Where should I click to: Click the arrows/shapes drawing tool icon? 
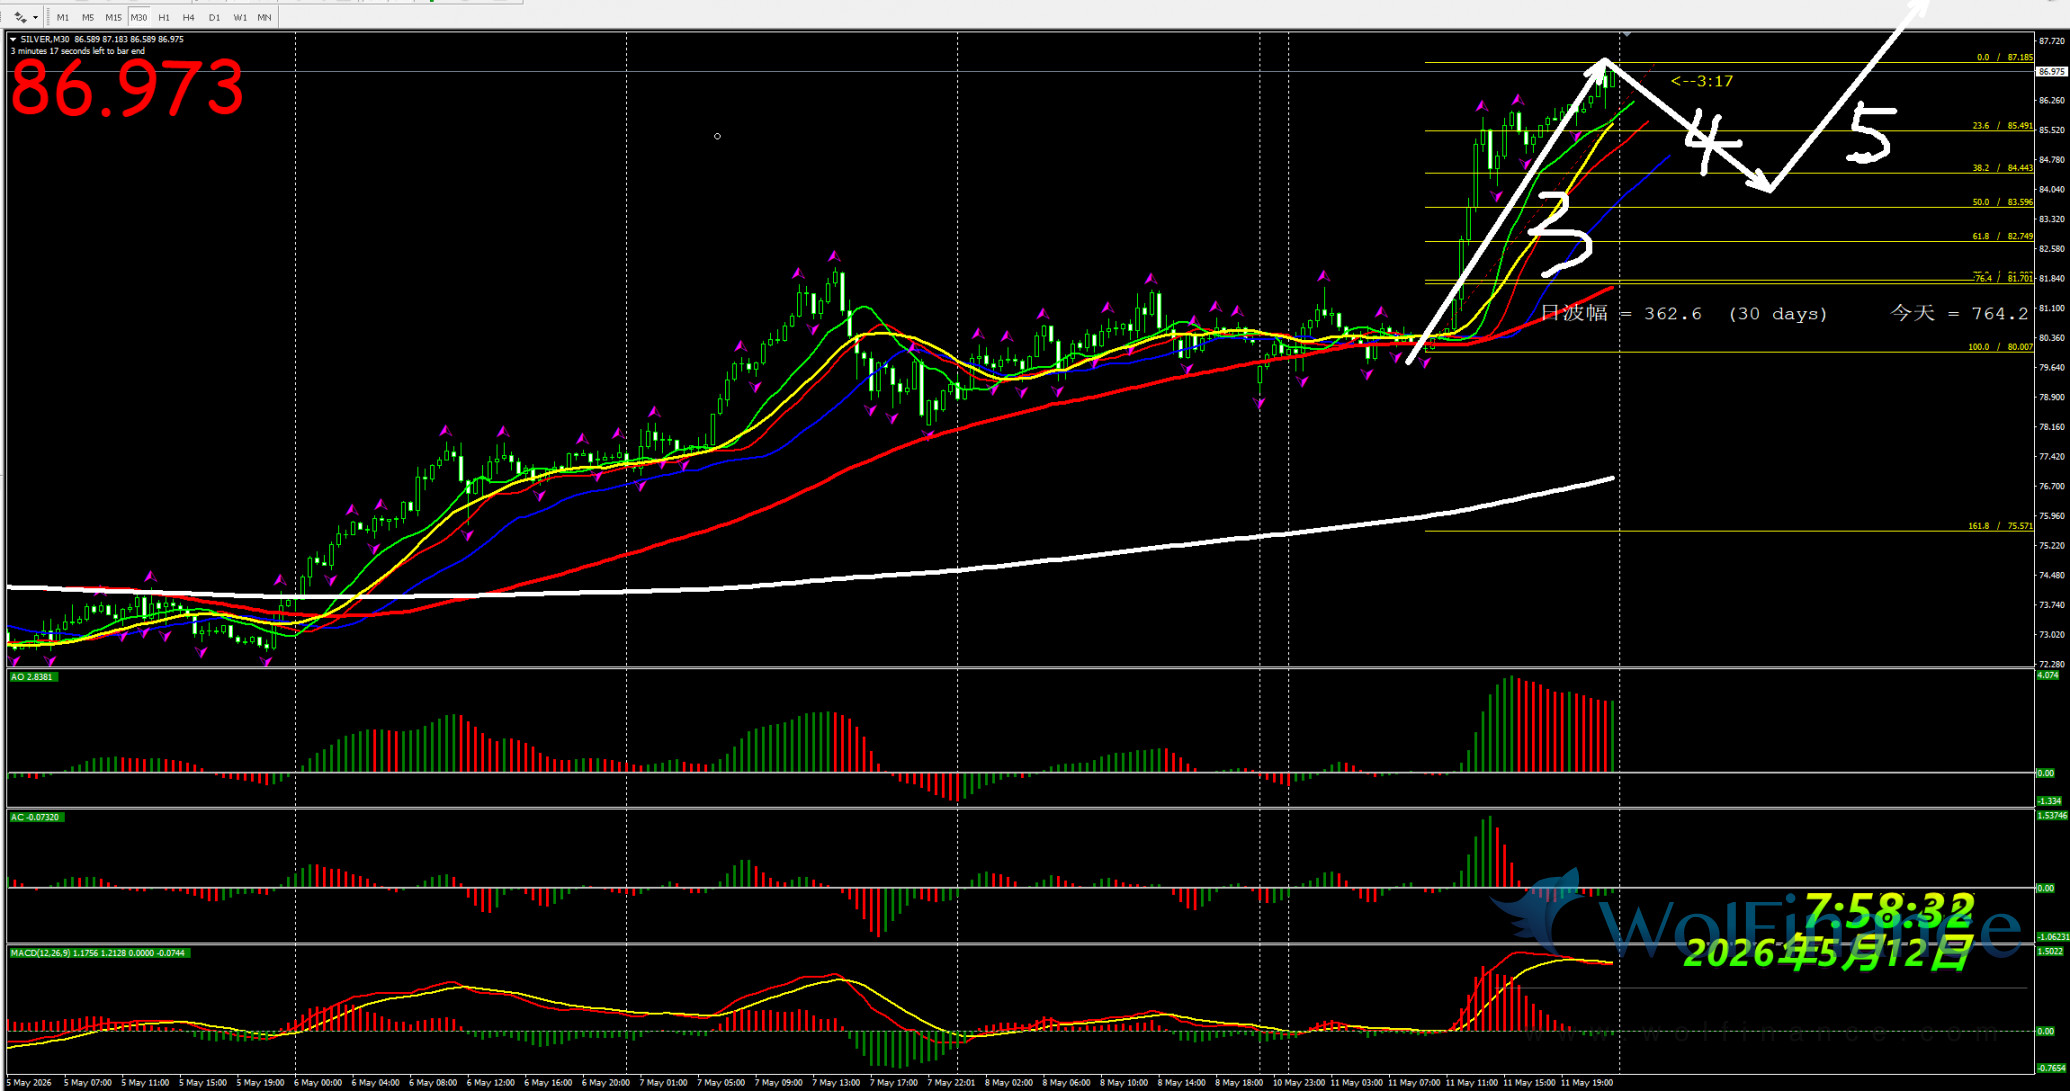[x=20, y=17]
